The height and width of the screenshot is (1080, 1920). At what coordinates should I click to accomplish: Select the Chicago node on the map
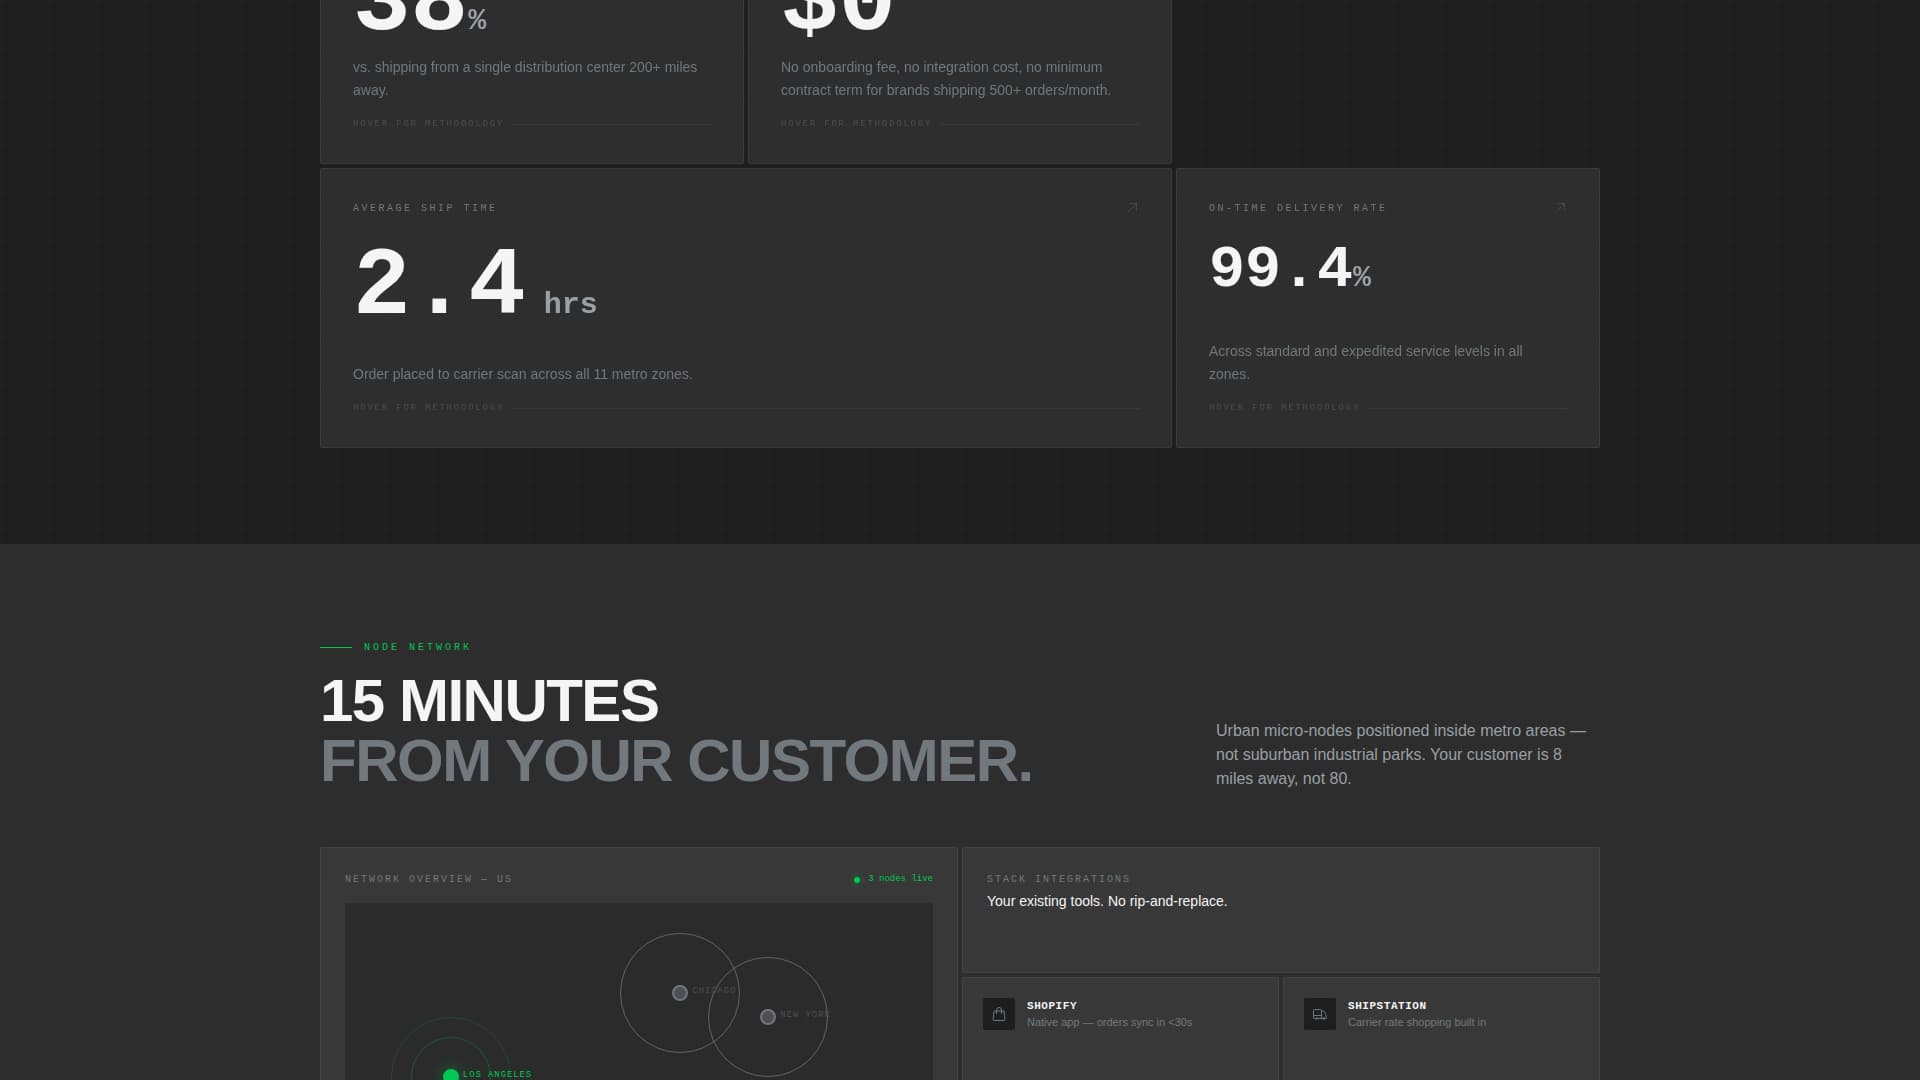pyautogui.click(x=680, y=993)
